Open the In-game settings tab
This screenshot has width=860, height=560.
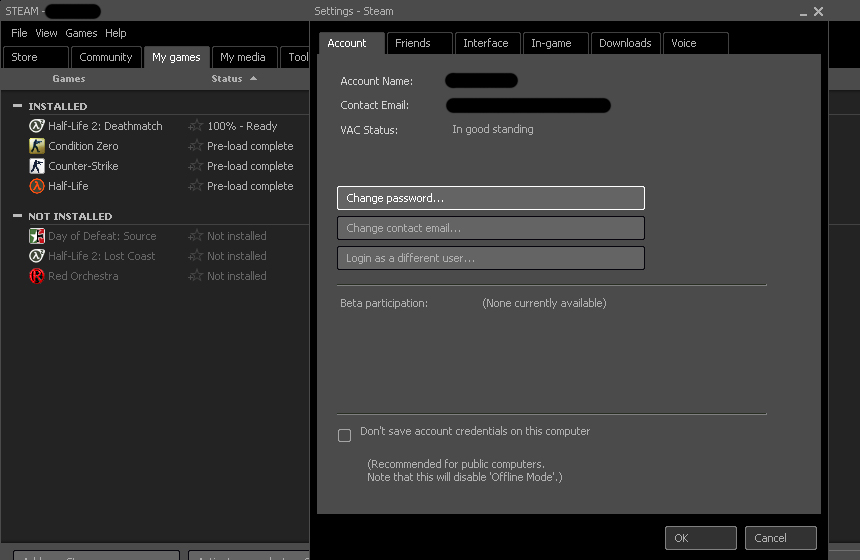click(x=556, y=43)
